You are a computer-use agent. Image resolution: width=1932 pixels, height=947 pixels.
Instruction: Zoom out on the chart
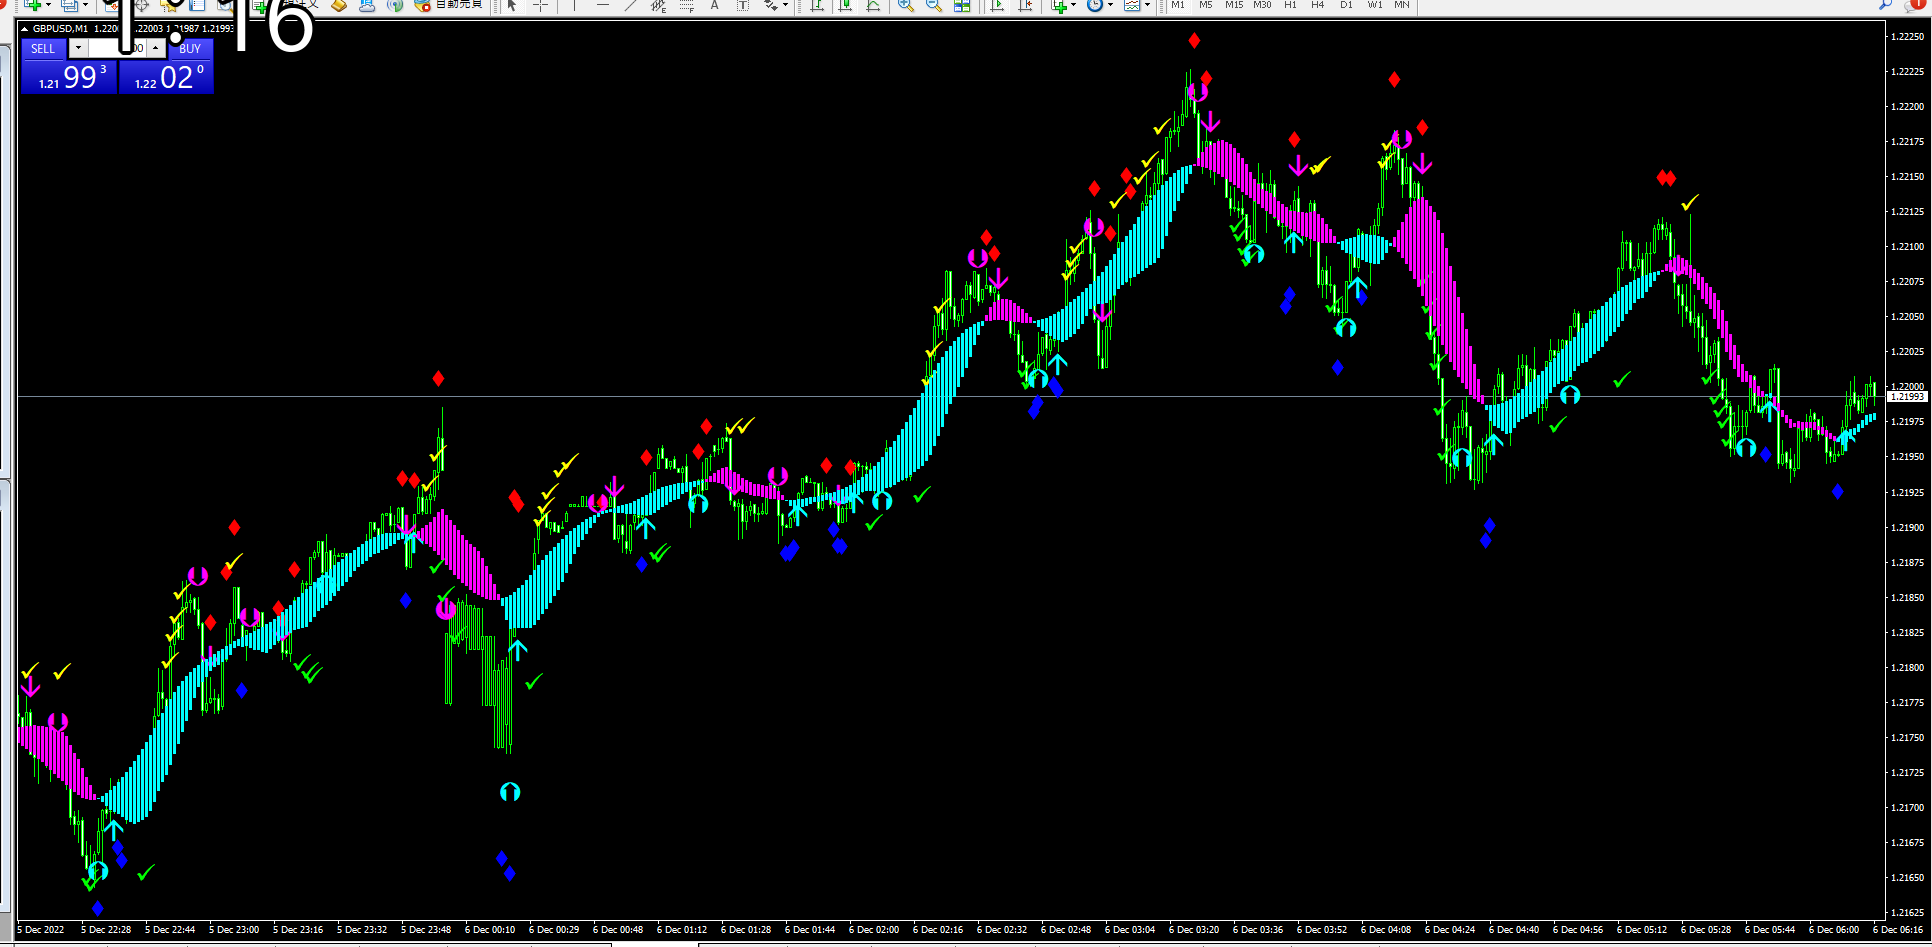coord(934,5)
